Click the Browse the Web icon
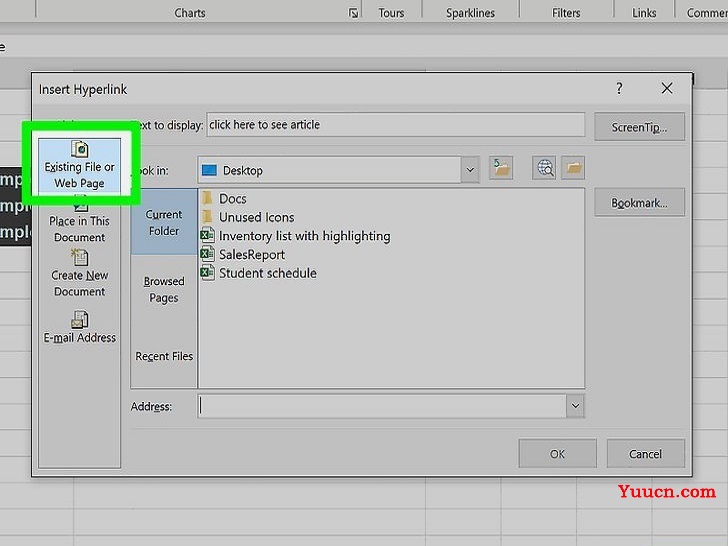Screen dimensions: 728x546 (x=544, y=168)
